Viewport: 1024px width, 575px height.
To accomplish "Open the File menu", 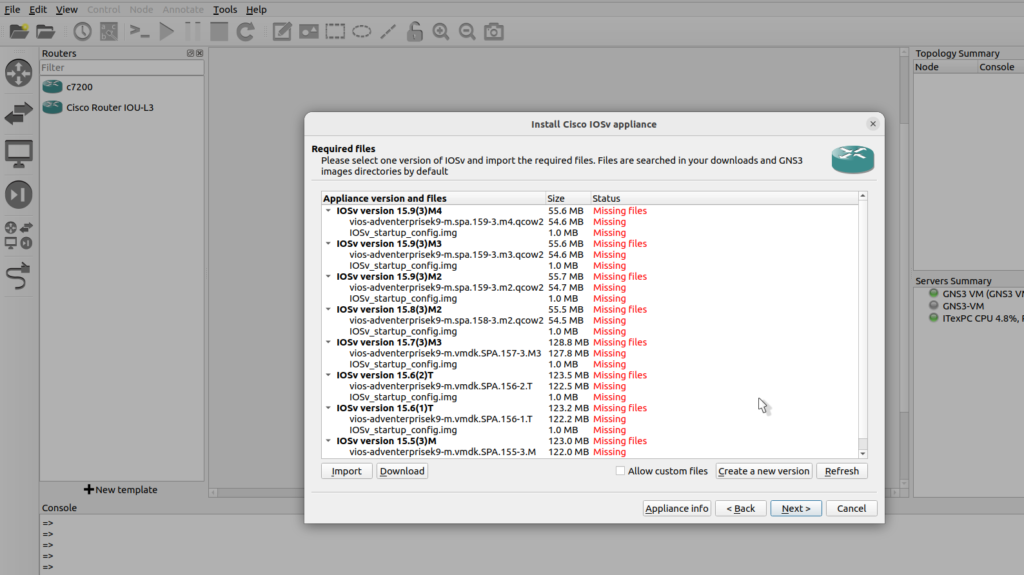I will (12, 9).
